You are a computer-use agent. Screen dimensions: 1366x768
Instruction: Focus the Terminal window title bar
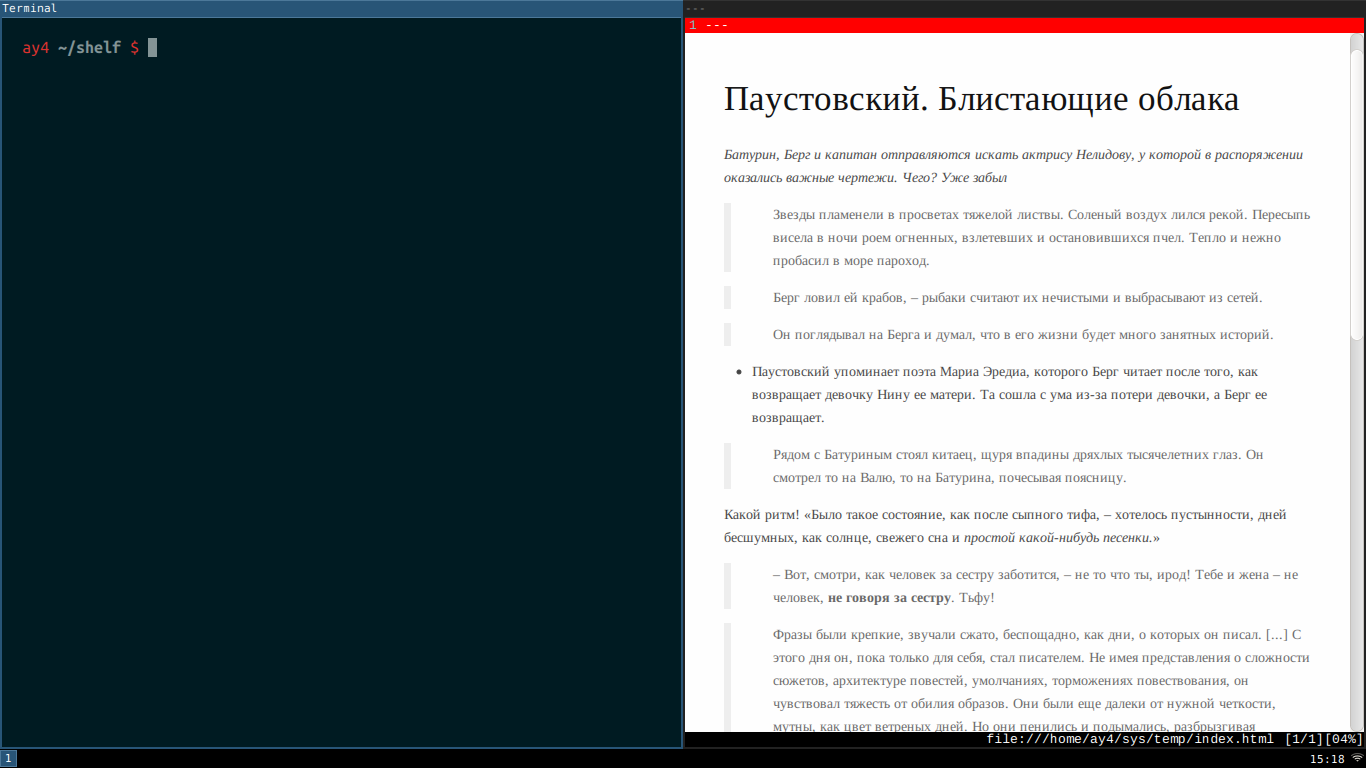point(340,8)
